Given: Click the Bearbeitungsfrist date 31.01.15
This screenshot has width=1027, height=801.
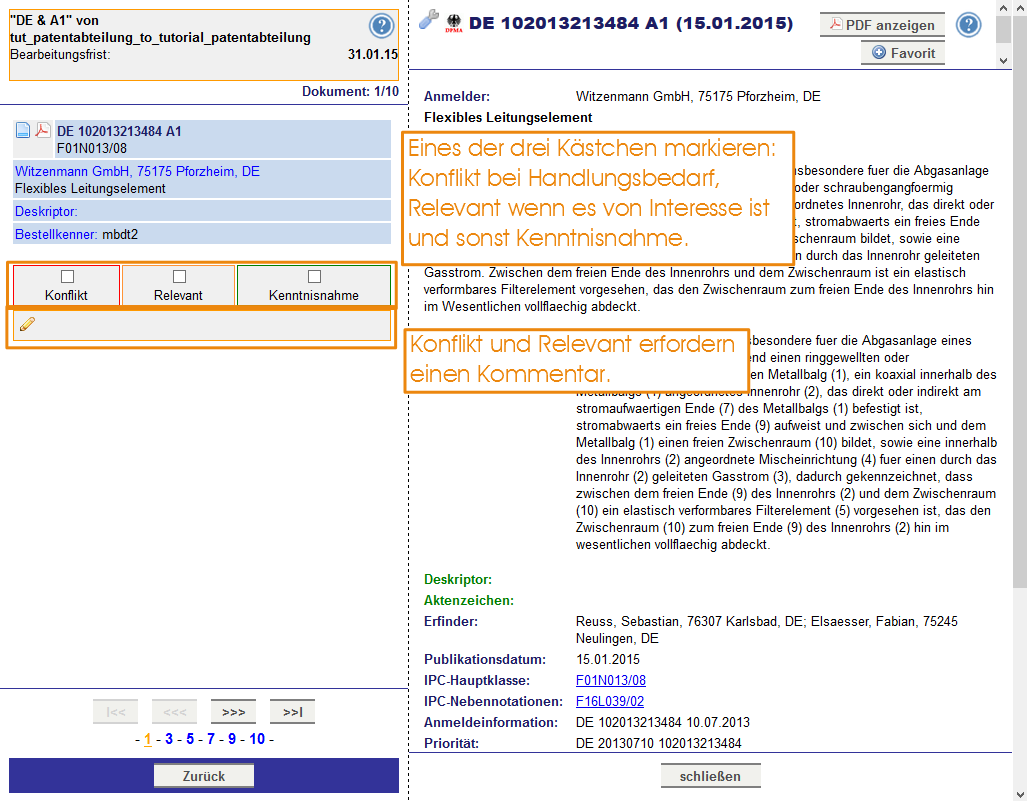Looking at the screenshot, I should coord(373,54).
